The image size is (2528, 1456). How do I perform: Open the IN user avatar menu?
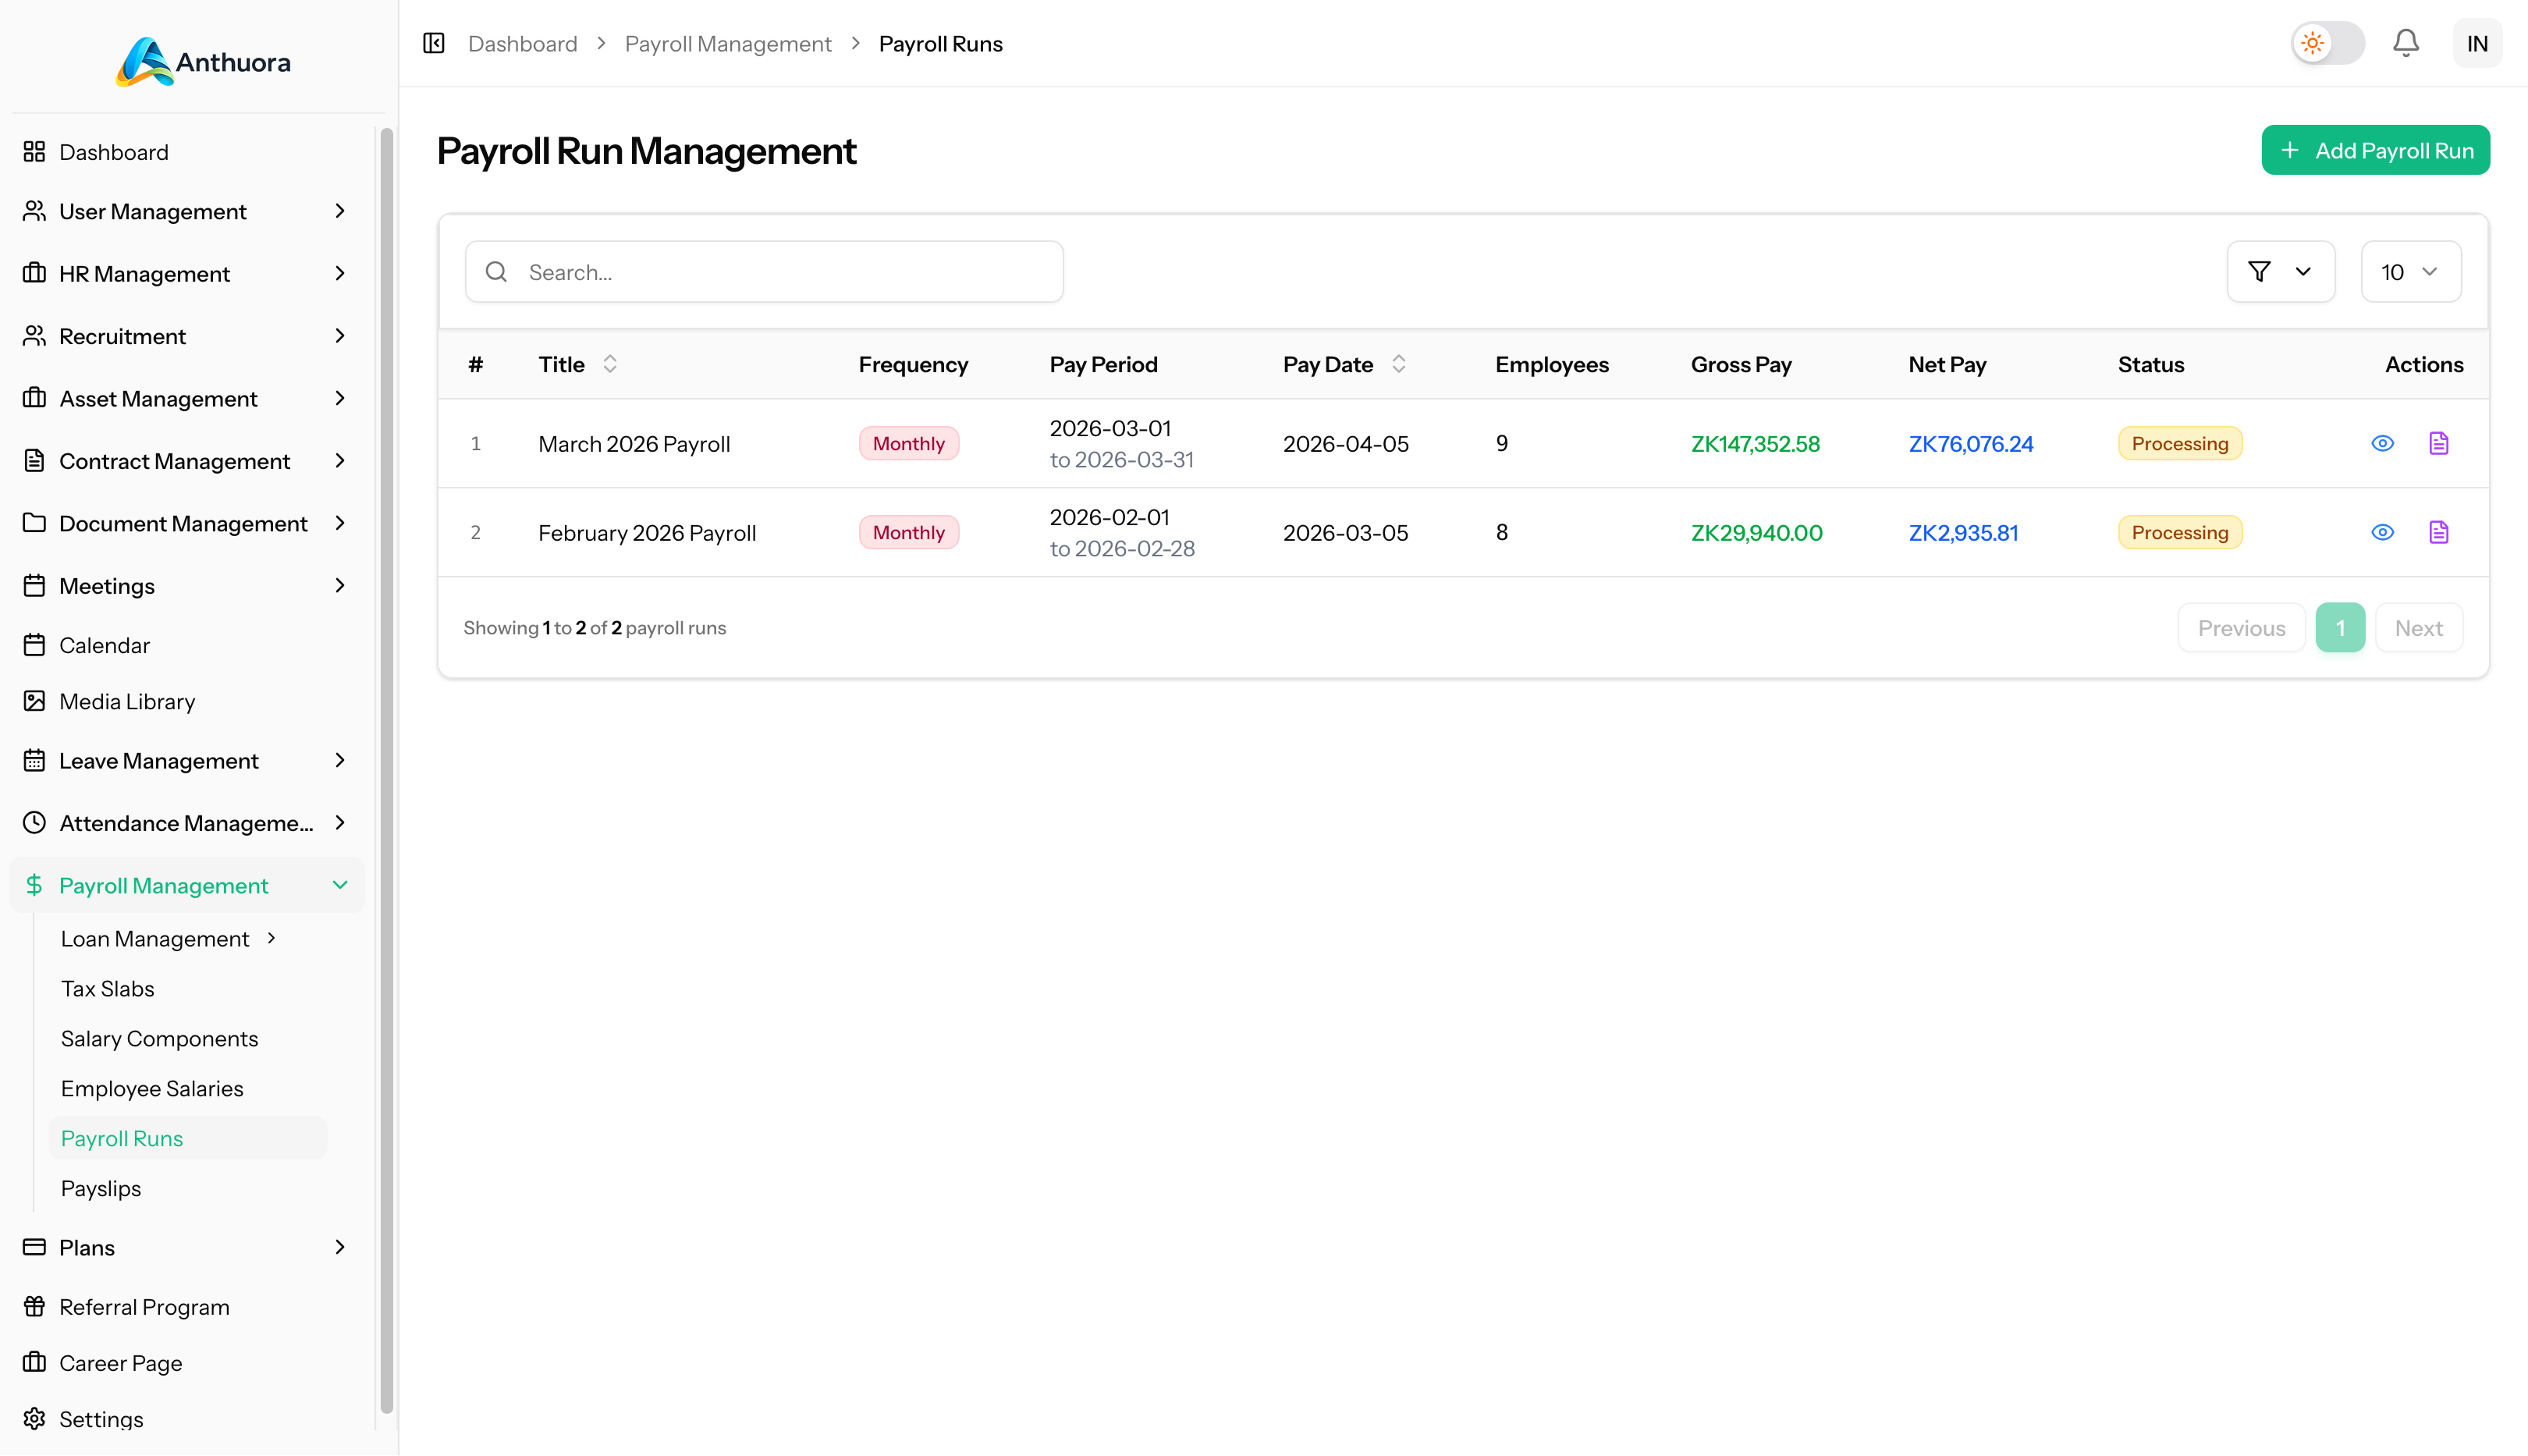click(x=2476, y=43)
